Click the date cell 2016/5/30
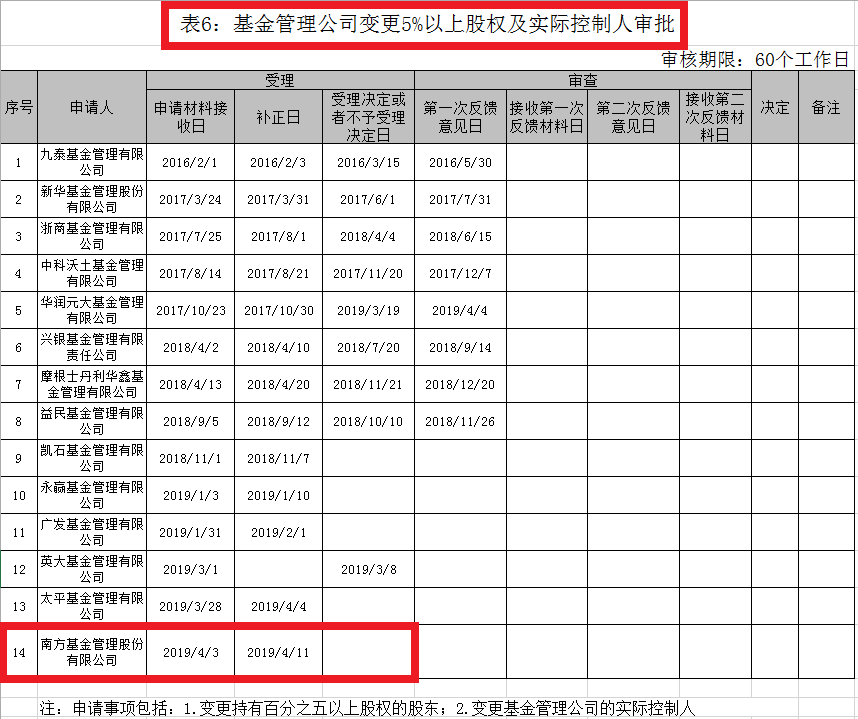 coord(460,163)
